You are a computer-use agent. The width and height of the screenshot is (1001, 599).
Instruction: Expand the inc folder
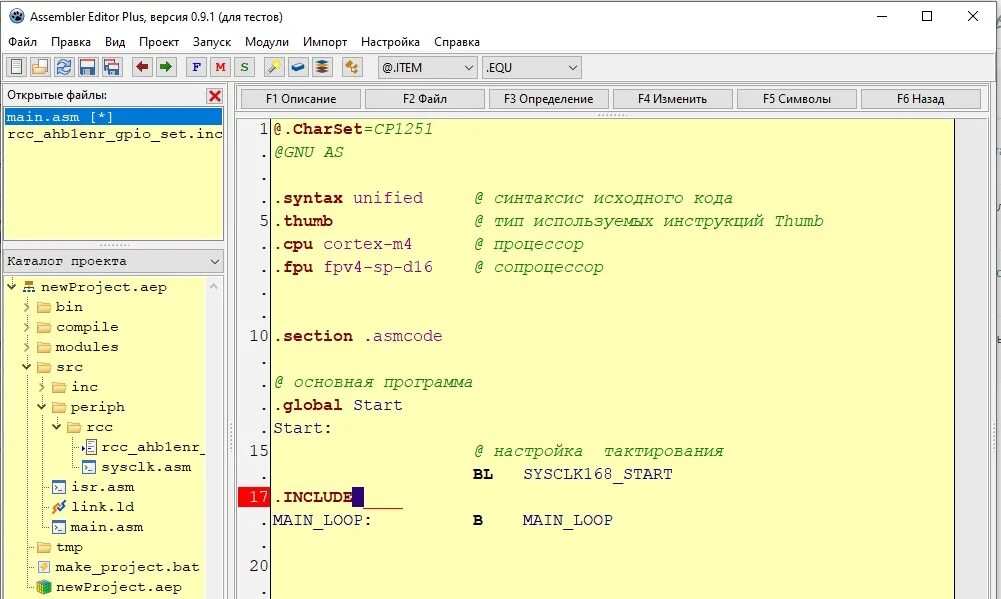coord(41,387)
